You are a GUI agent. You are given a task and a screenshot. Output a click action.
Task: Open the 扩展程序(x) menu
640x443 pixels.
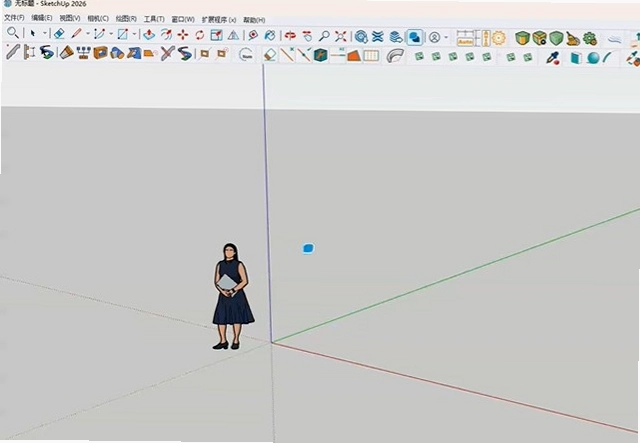click(219, 20)
